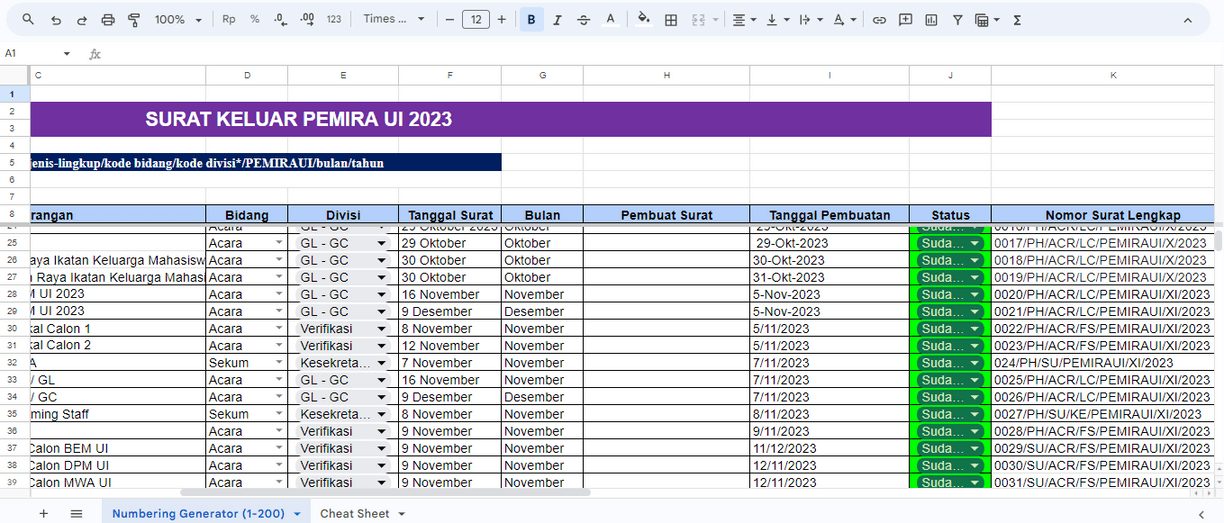Open vertical align options
The width and height of the screenshot is (1224, 523).
[x=778, y=20]
